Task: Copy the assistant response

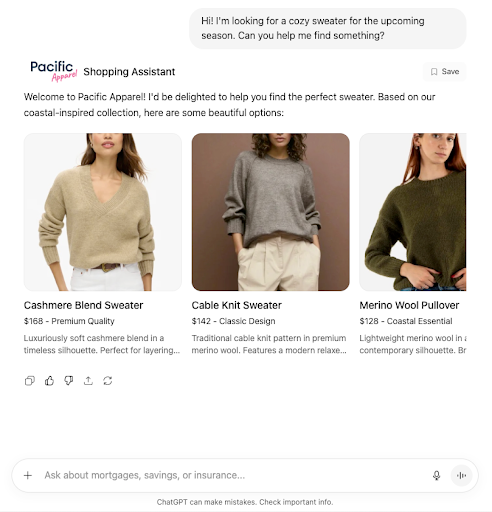Action: pyautogui.click(x=30, y=381)
